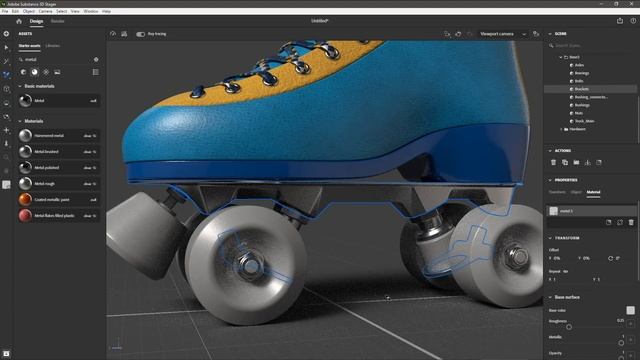Screen dimensions: 640x360
Task: Open the Help menu
Action: click(107, 11)
